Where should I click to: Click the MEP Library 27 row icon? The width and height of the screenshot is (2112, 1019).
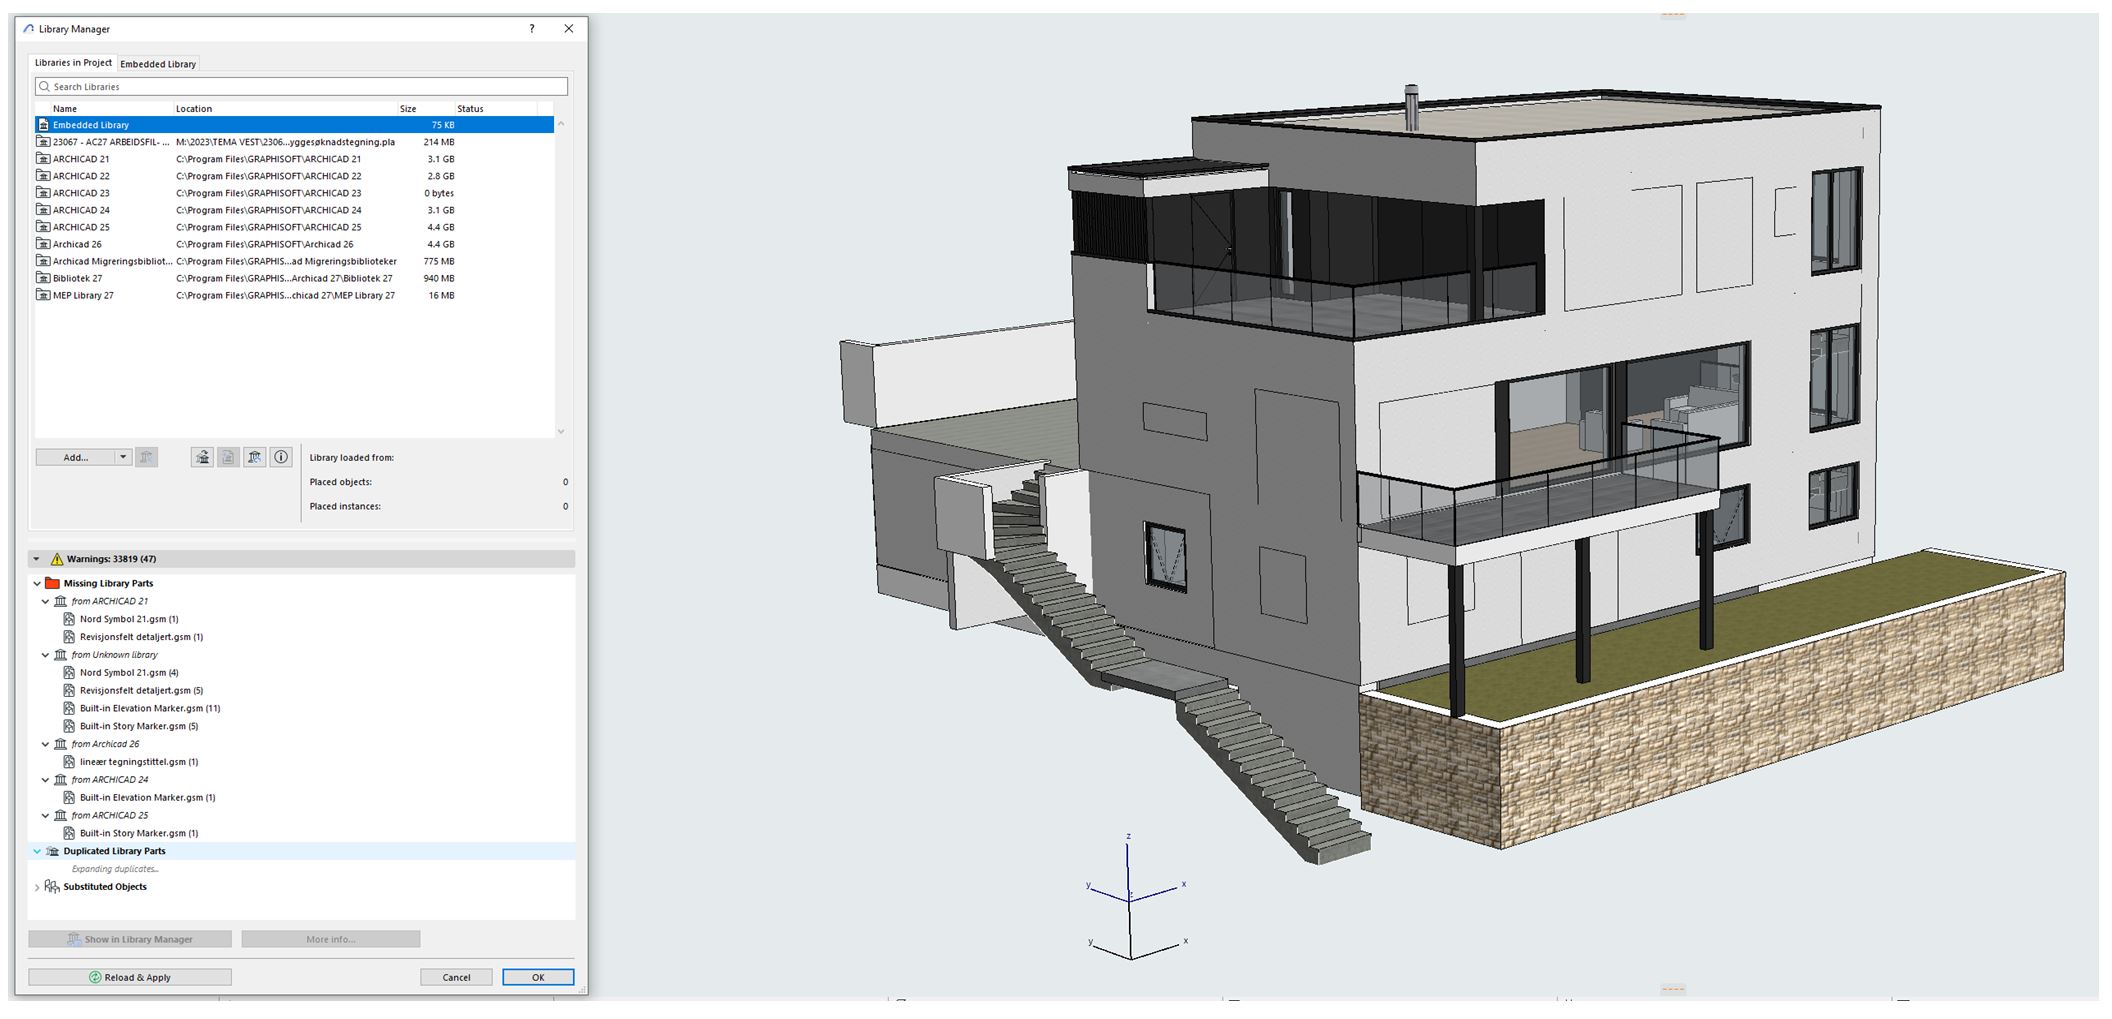pos(43,295)
